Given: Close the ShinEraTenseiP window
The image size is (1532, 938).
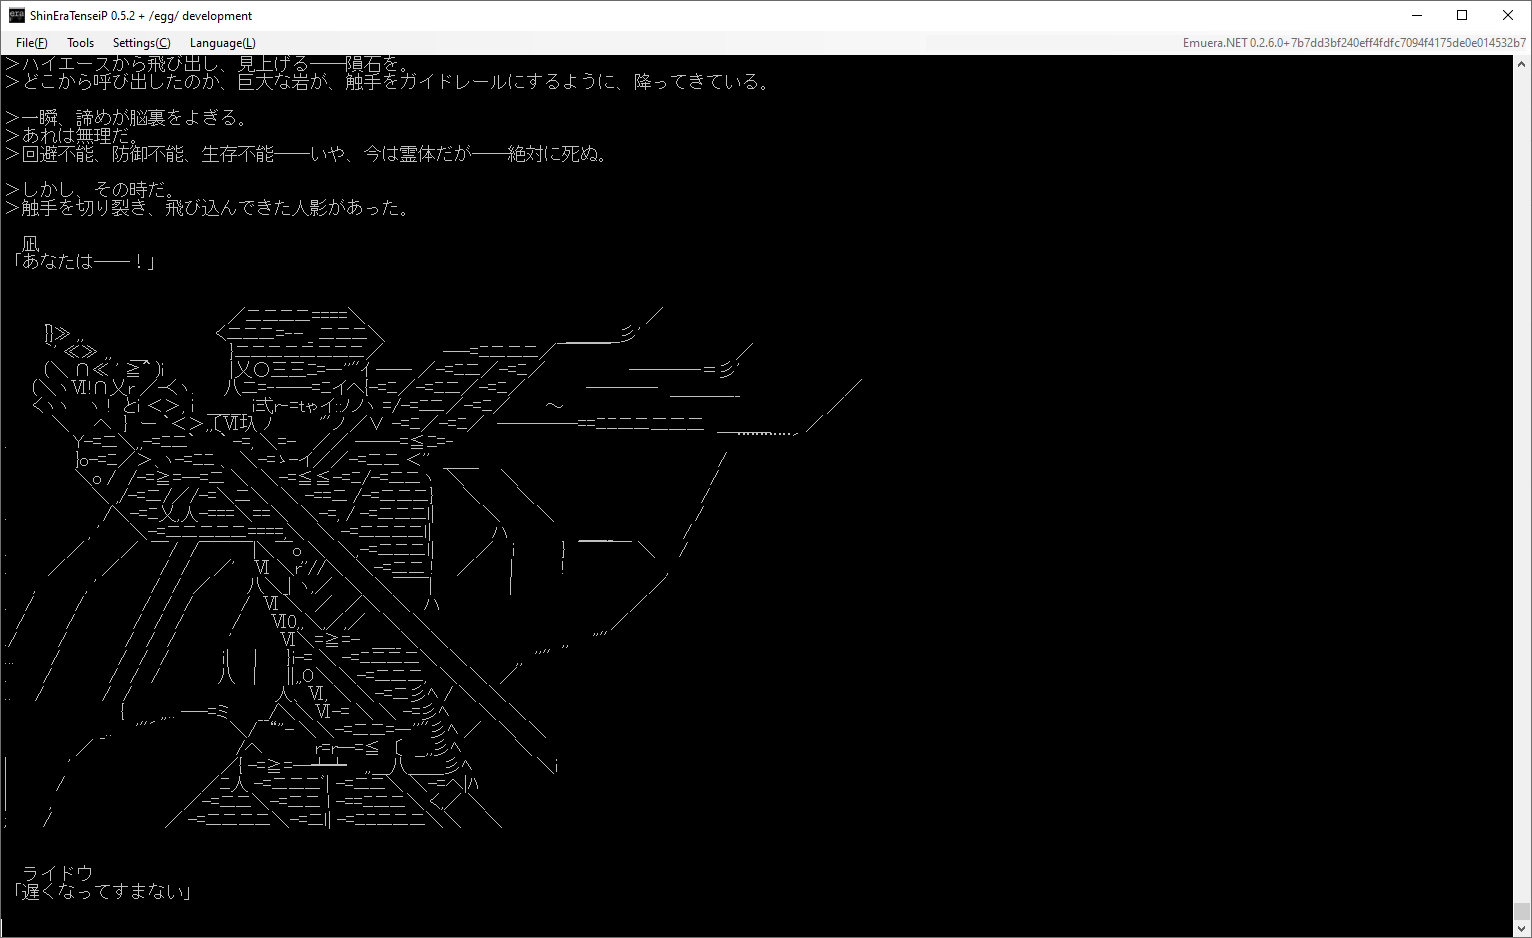Looking at the screenshot, I should coord(1508,15).
